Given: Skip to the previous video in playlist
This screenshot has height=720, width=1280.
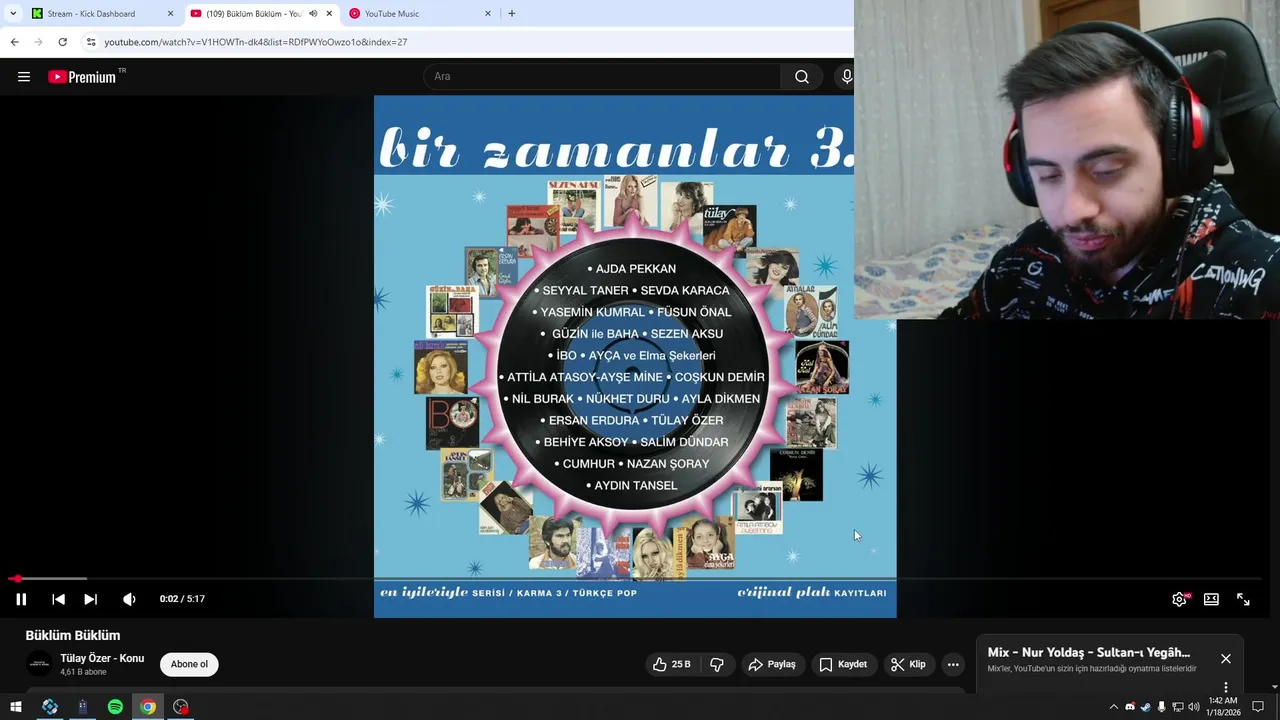Looking at the screenshot, I should pyautogui.click(x=58, y=599).
